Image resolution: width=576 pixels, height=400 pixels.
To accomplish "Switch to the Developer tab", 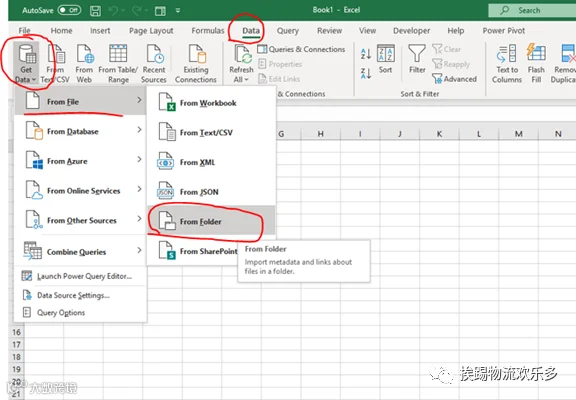I will [x=411, y=31].
